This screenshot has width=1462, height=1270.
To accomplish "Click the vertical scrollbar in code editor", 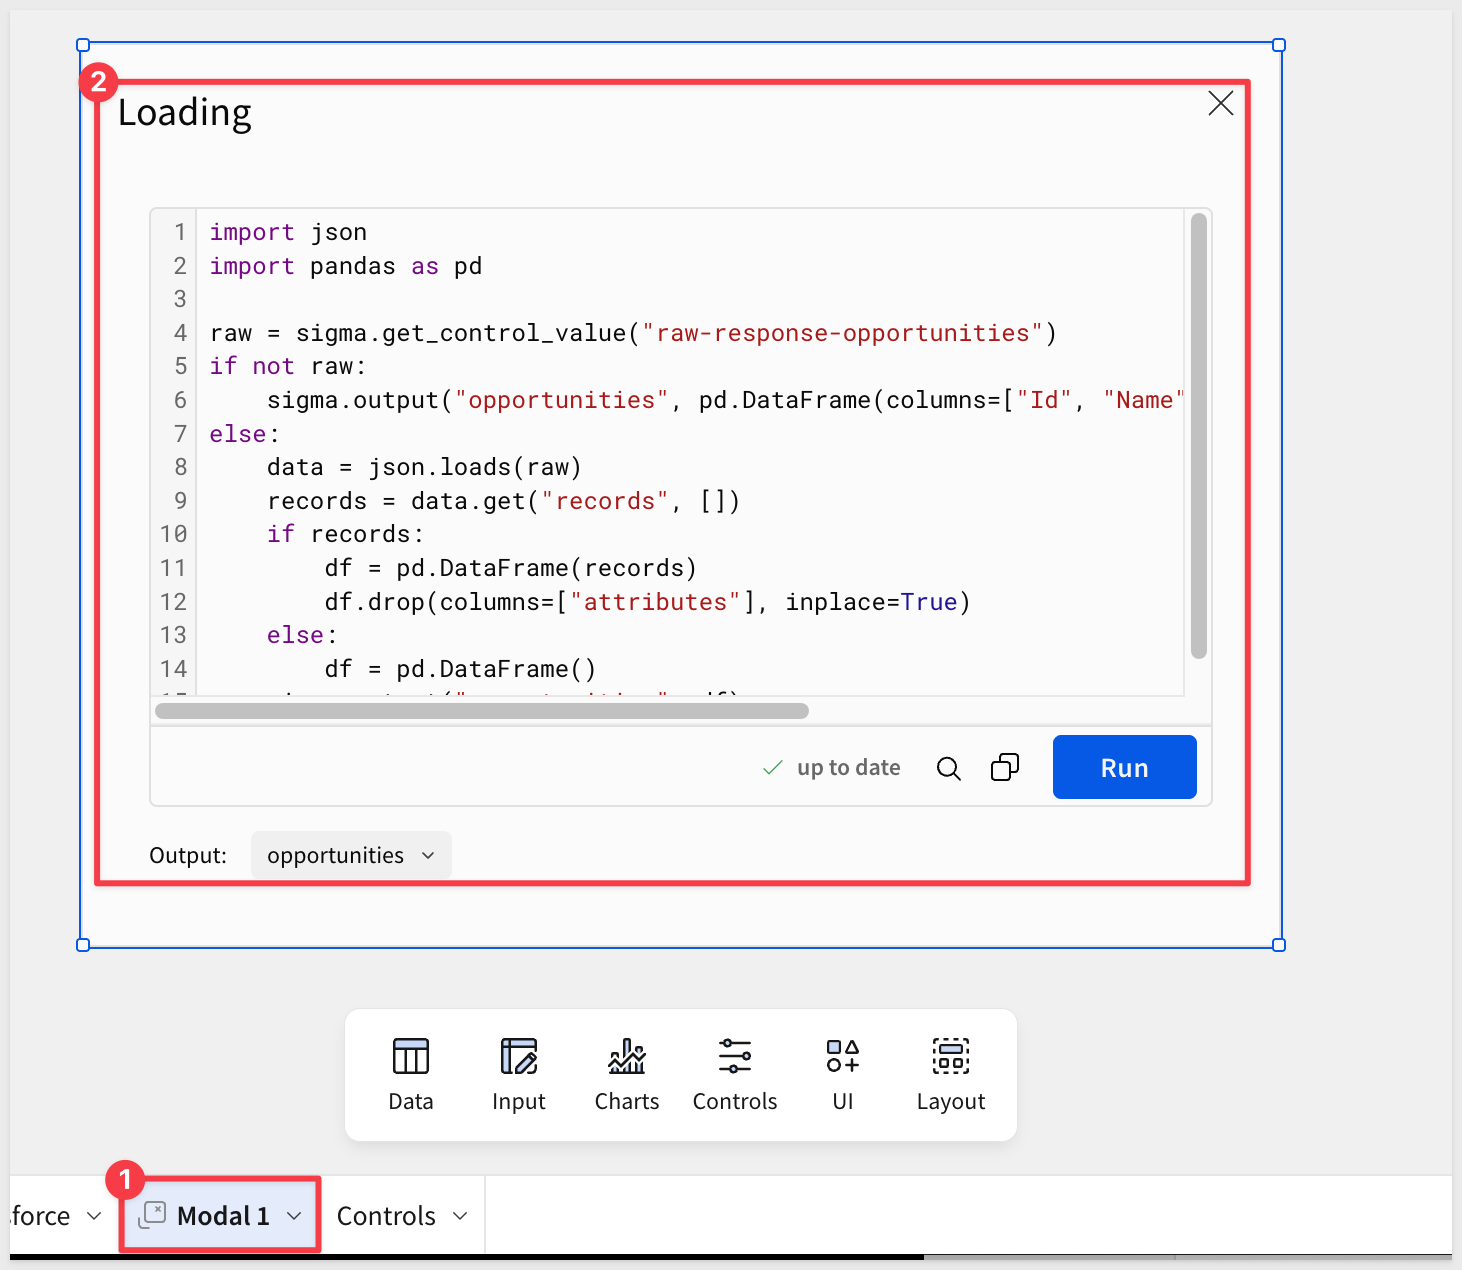I will [x=1199, y=436].
